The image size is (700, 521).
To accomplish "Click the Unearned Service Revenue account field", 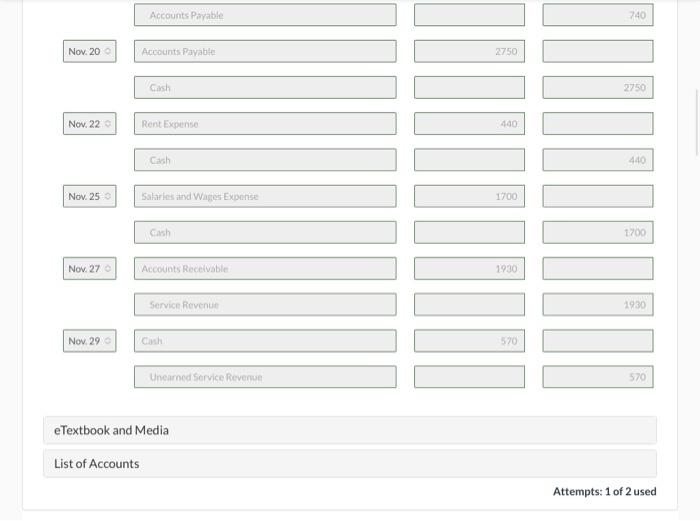I will point(265,377).
